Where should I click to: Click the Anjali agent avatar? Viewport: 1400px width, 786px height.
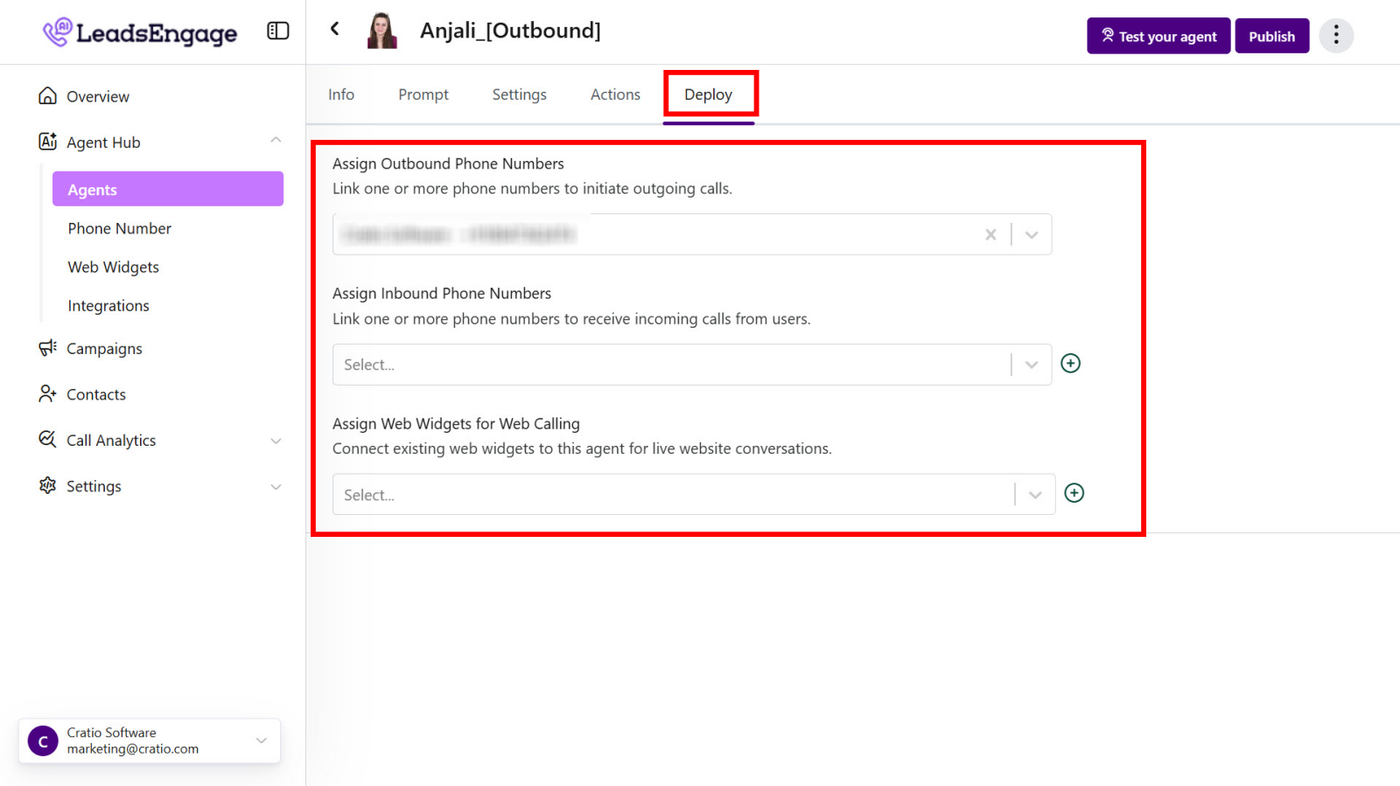pos(382,31)
